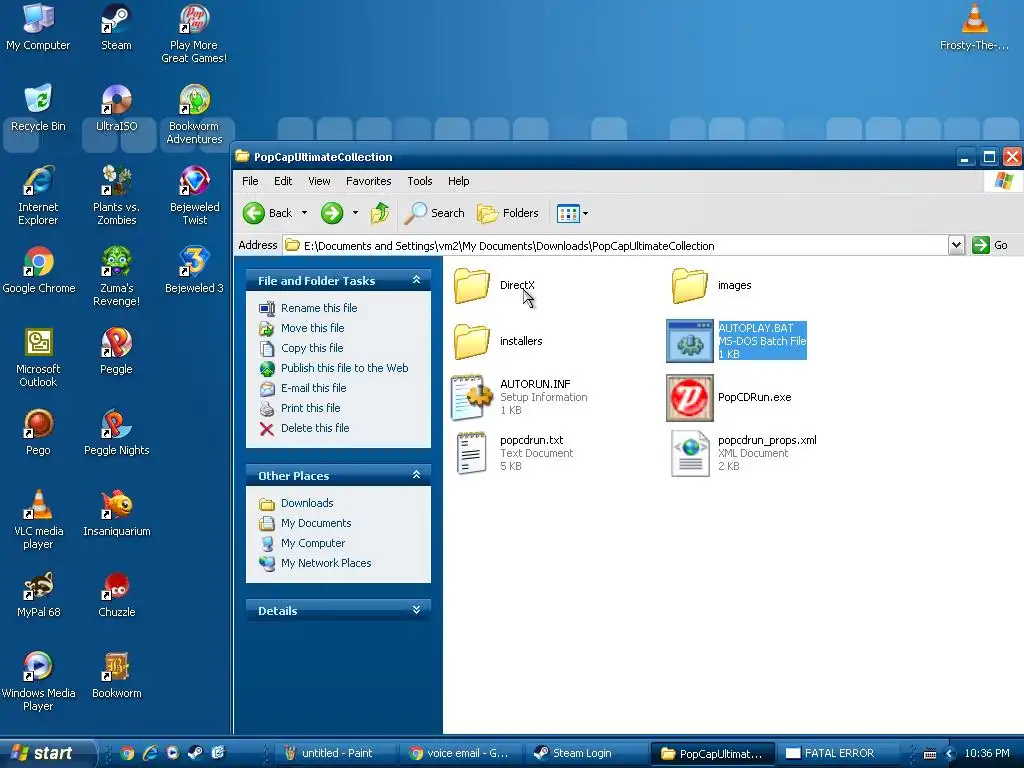This screenshot has height=768, width=1024.
Task: Open the Tools menu
Action: click(x=420, y=181)
